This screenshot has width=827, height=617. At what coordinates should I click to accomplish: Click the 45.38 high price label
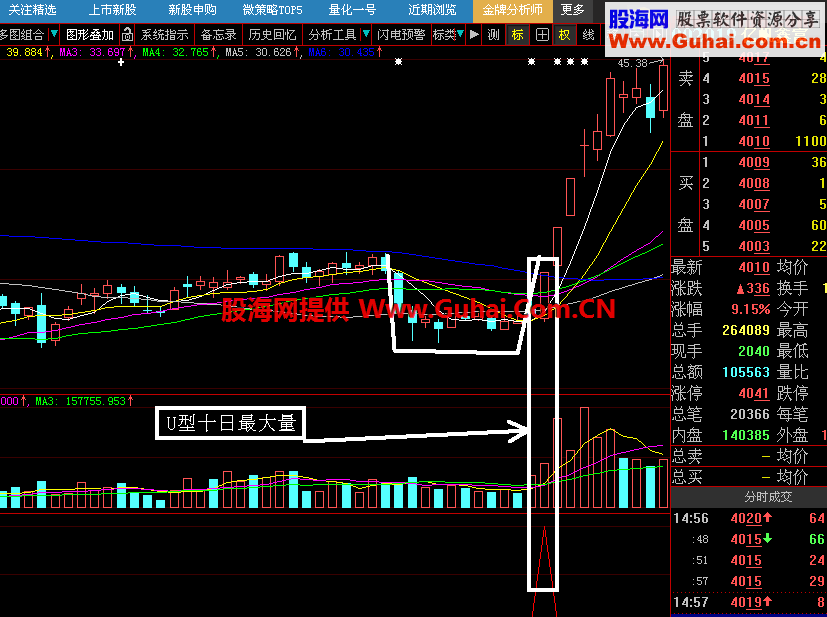632,63
